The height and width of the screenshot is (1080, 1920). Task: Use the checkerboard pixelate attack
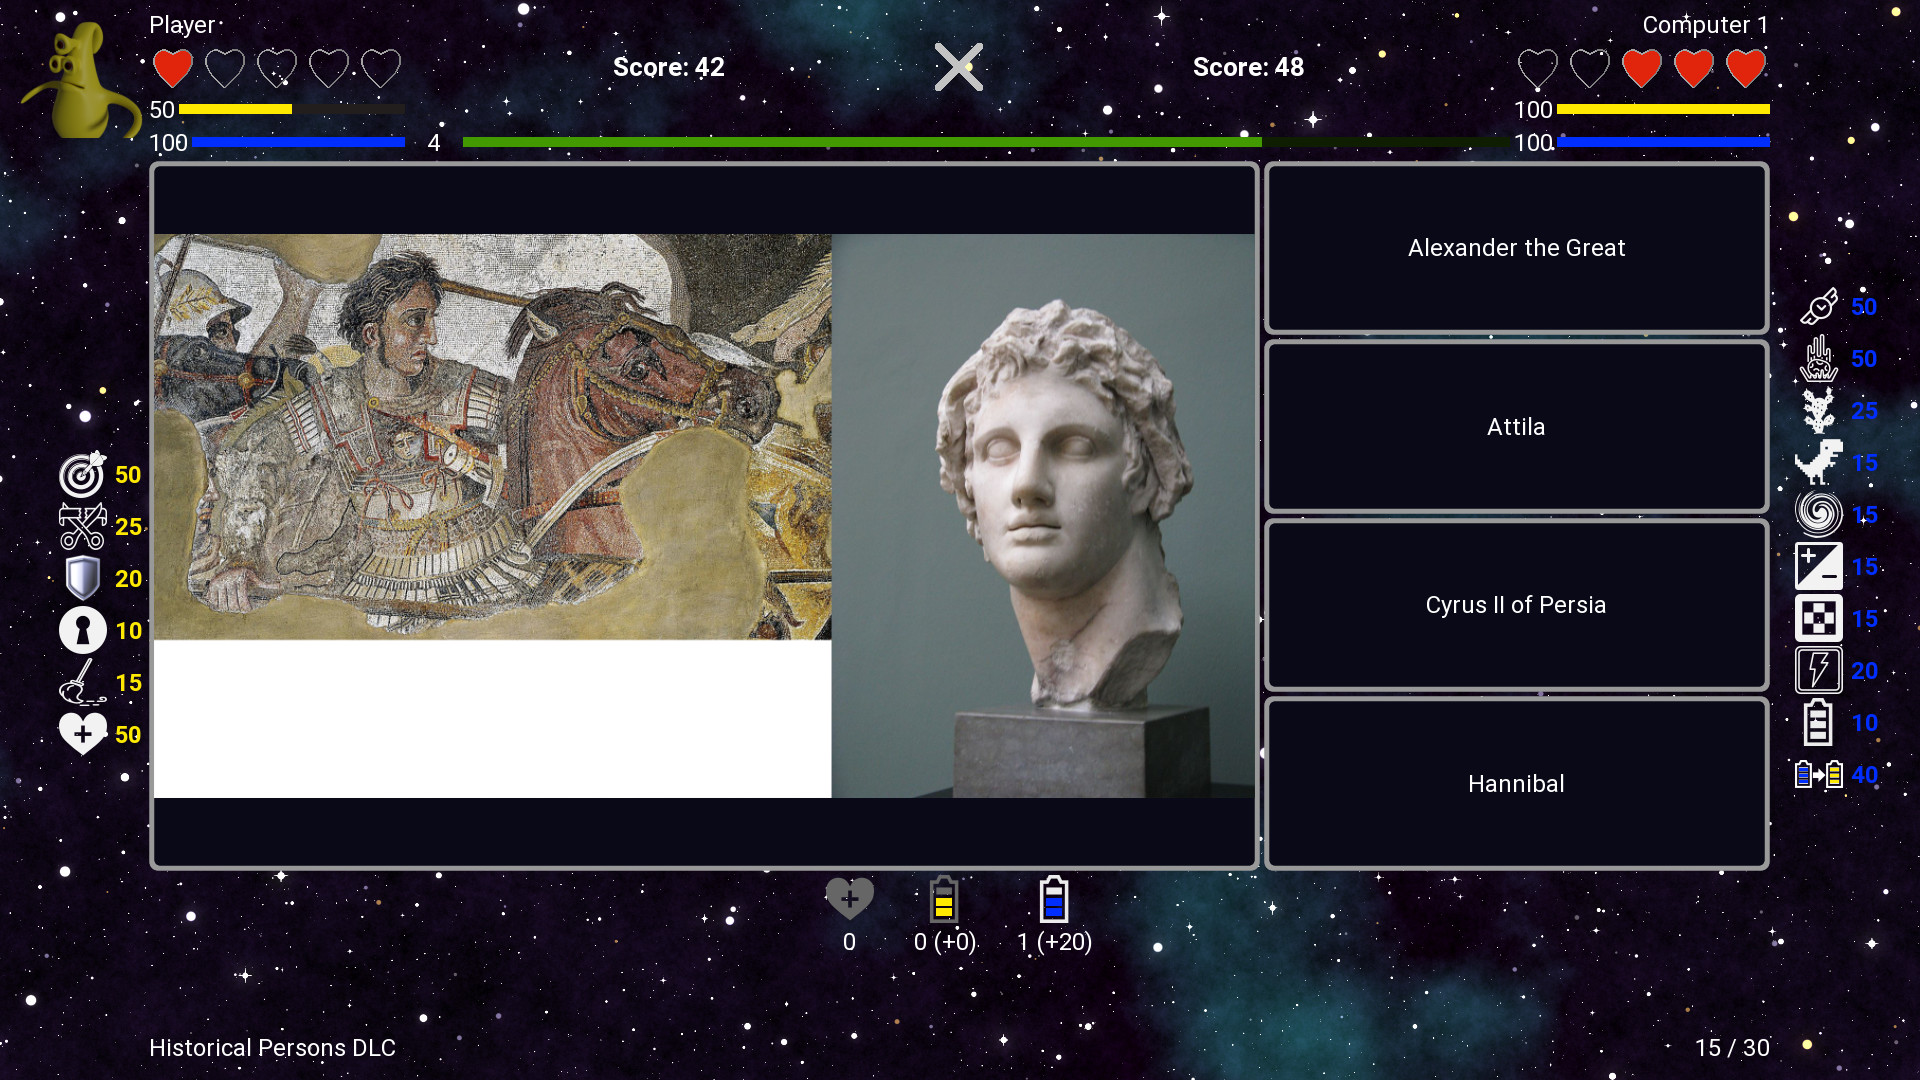click(x=1818, y=619)
